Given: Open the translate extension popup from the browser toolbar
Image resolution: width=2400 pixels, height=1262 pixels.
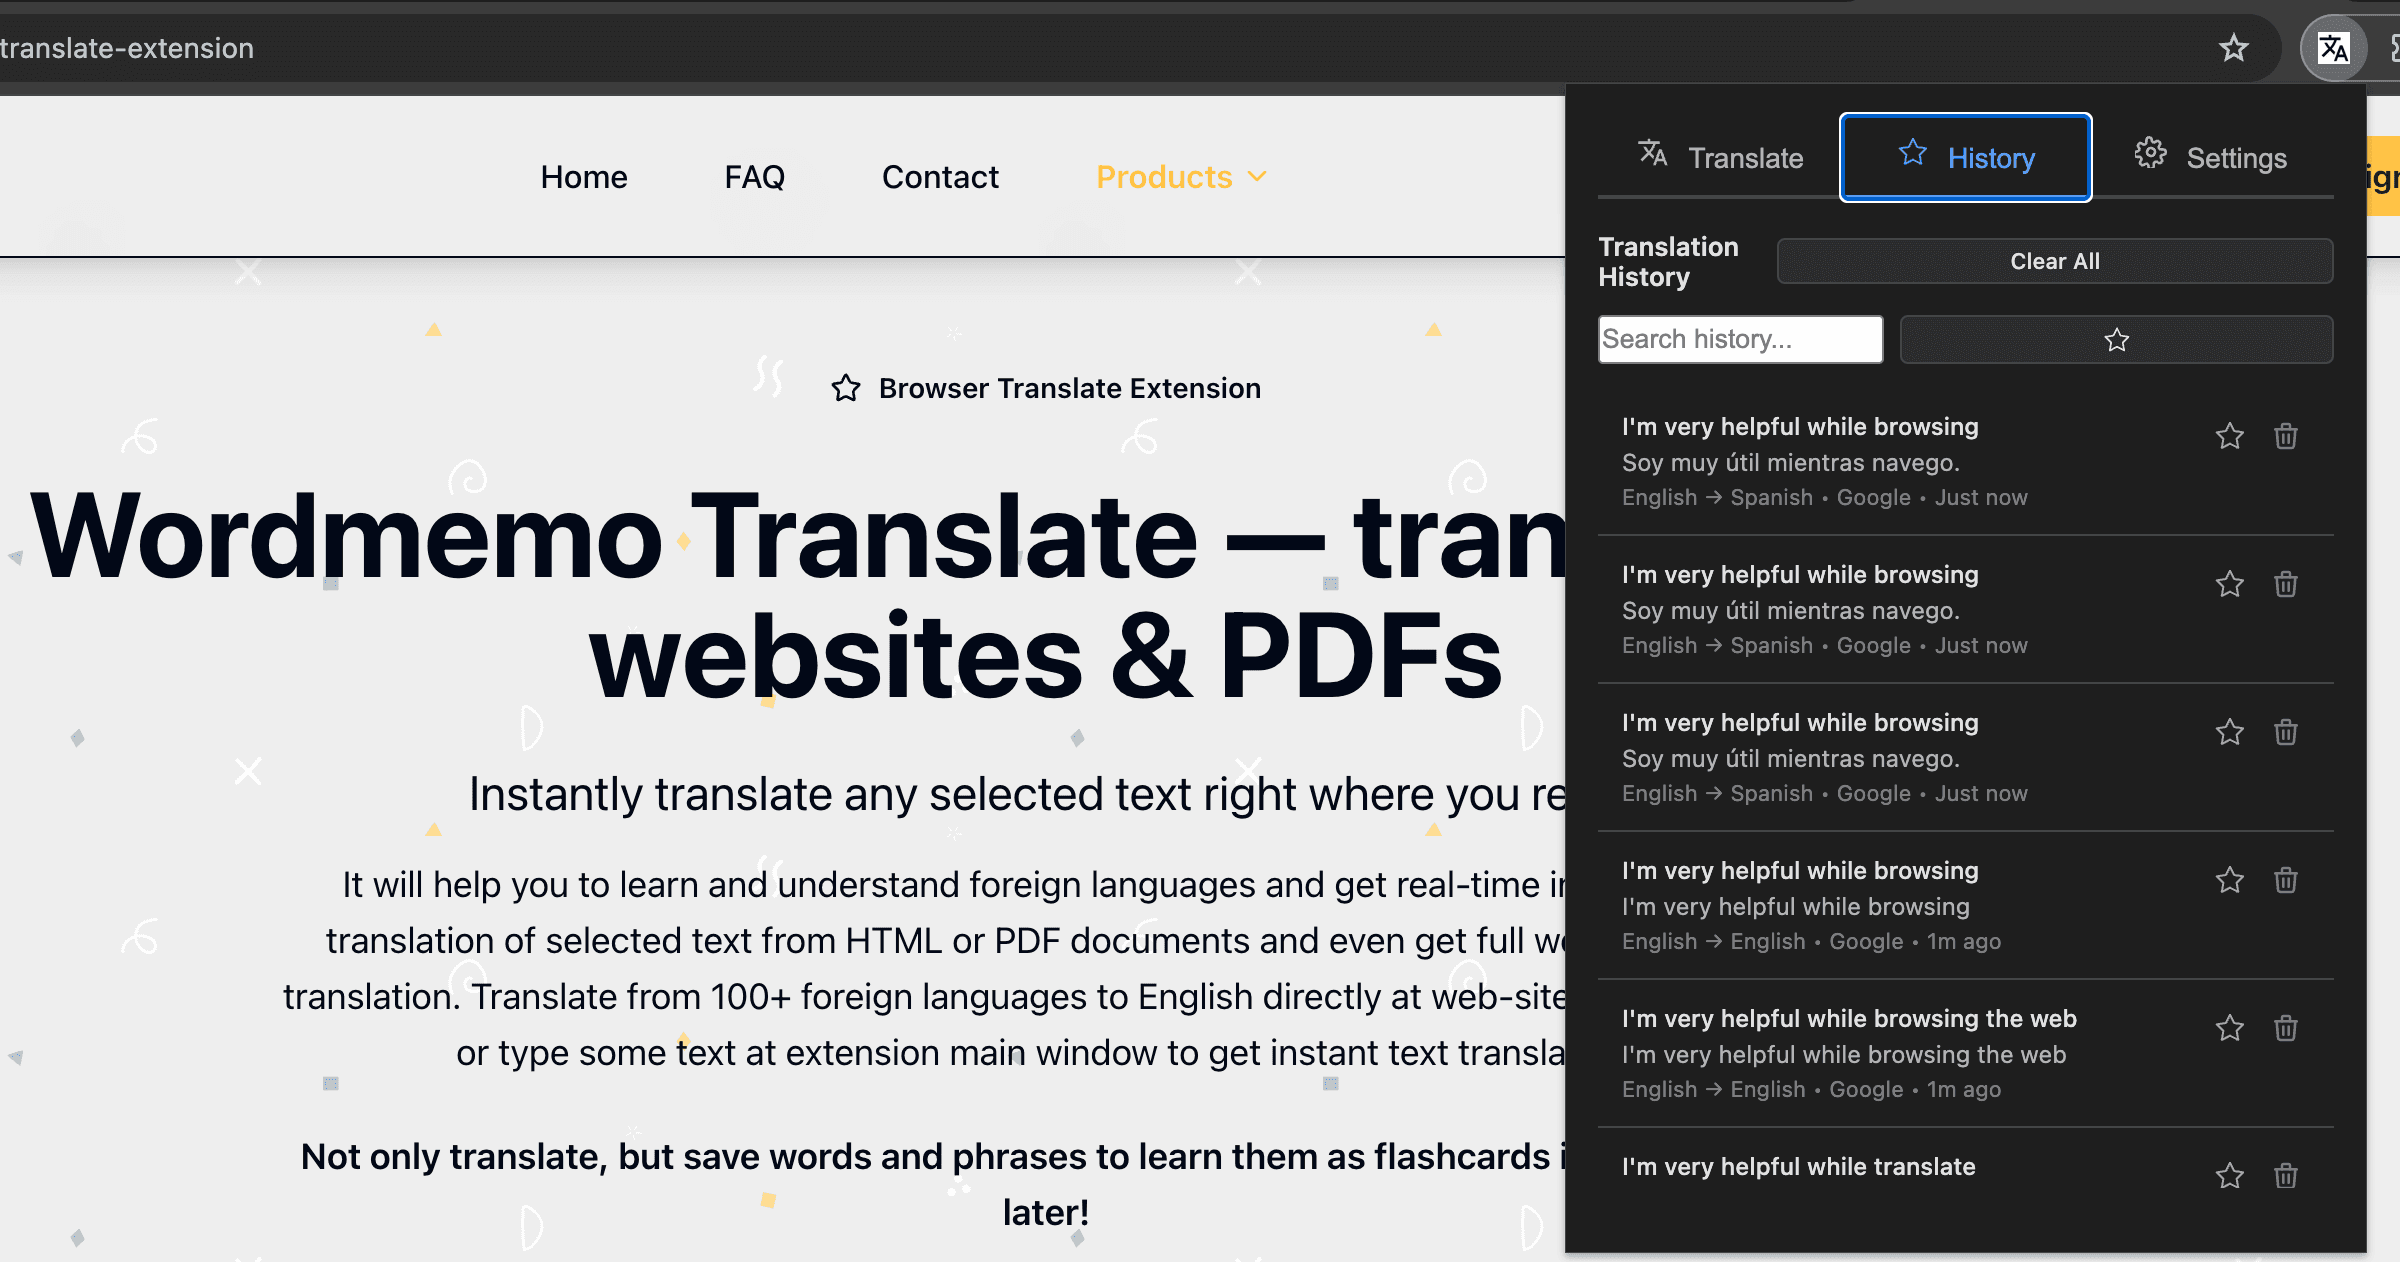Looking at the screenshot, I should coord(2334,47).
